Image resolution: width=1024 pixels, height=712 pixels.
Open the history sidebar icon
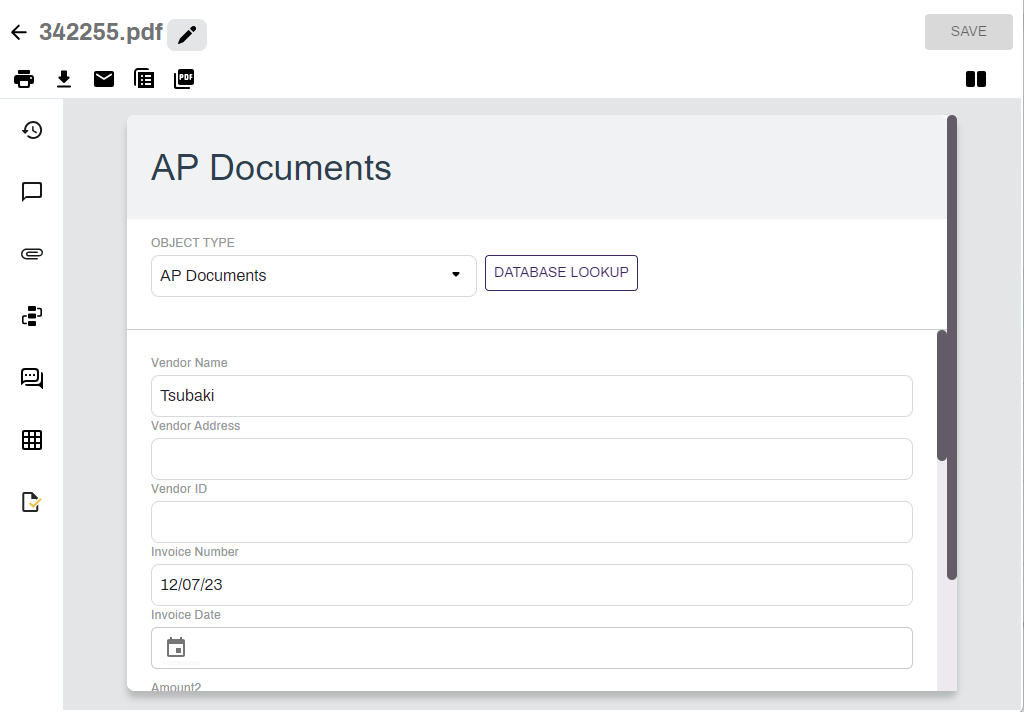click(x=32, y=130)
